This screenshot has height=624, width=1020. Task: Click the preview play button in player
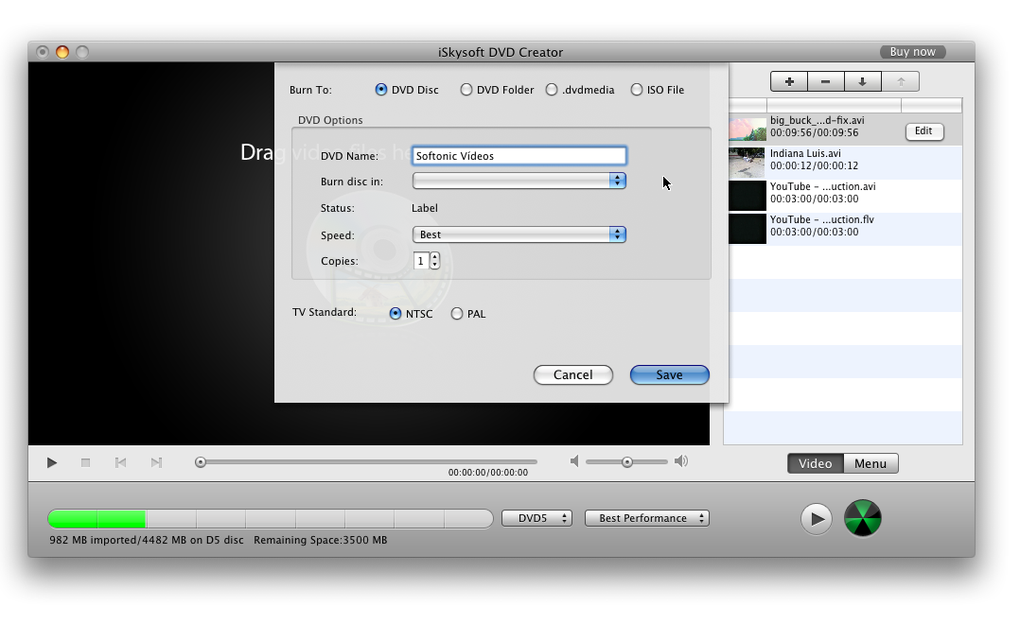(x=52, y=463)
